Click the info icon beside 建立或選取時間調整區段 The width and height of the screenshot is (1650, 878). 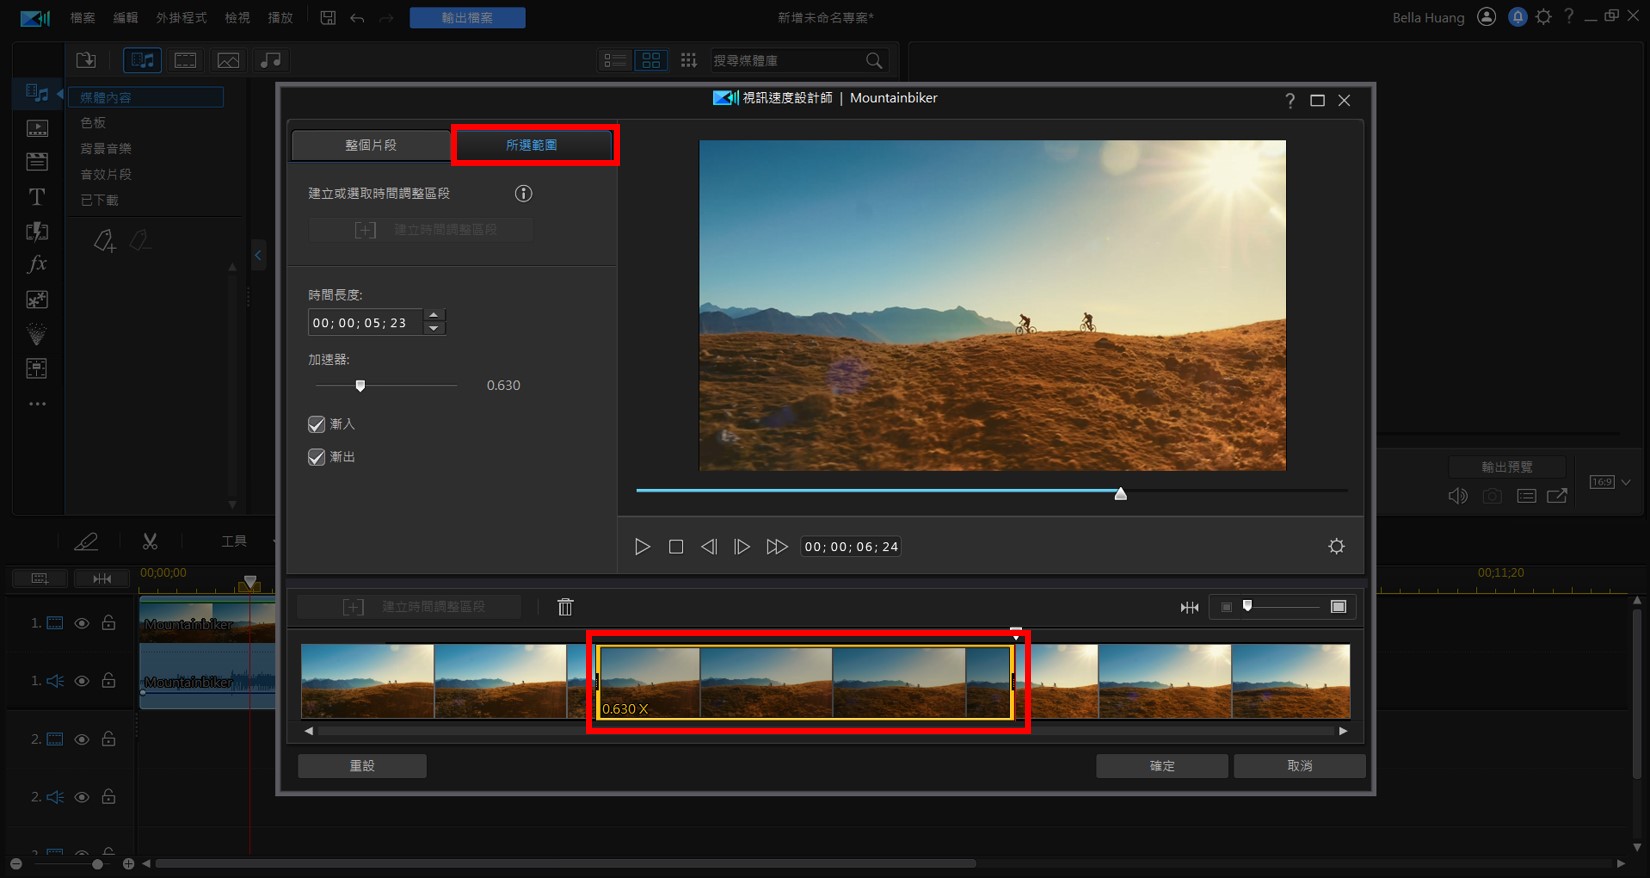pyautogui.click(x=523, y=193)
